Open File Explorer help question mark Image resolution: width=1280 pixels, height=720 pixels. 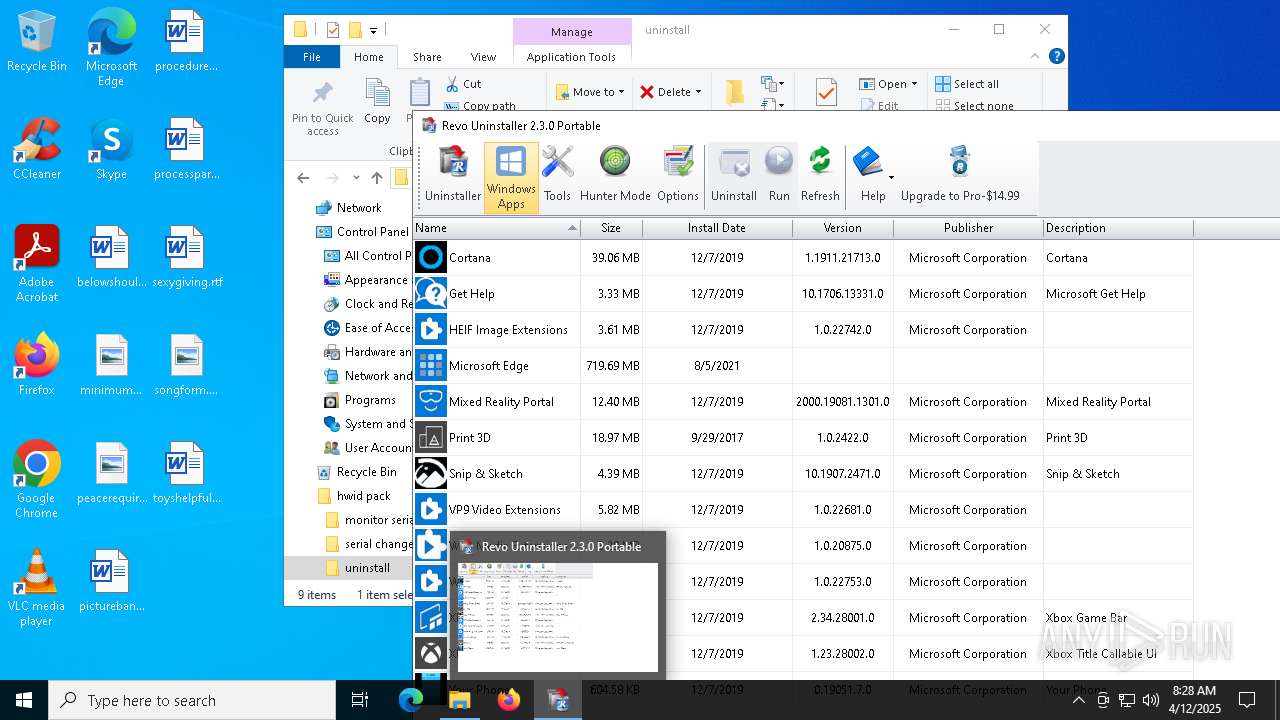1057,57
